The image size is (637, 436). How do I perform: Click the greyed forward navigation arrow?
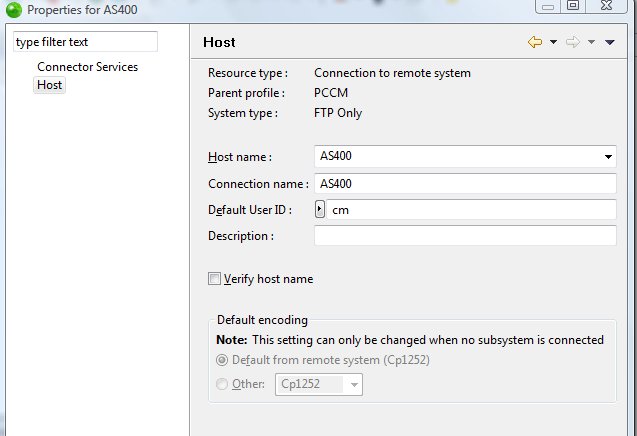click(572, 42)
